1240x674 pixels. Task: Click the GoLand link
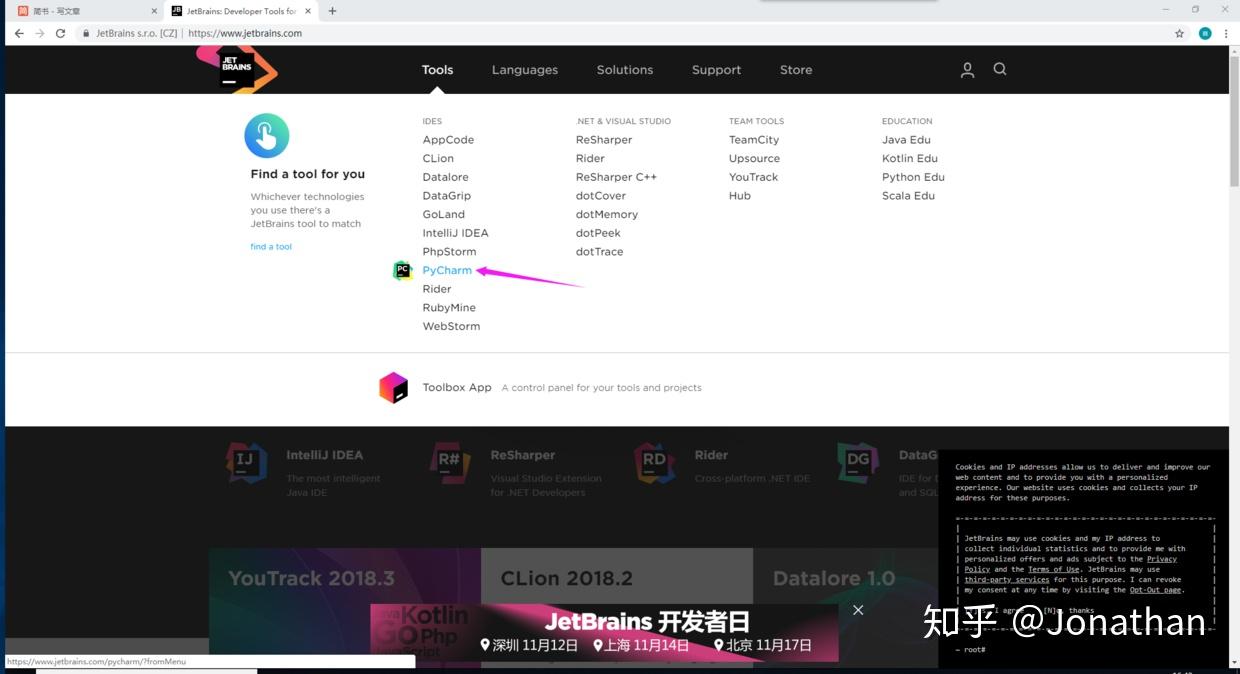443,214
